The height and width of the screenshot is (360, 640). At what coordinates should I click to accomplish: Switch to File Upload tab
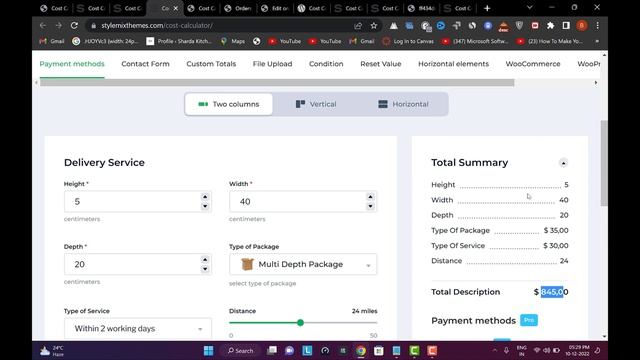[272, 64]
